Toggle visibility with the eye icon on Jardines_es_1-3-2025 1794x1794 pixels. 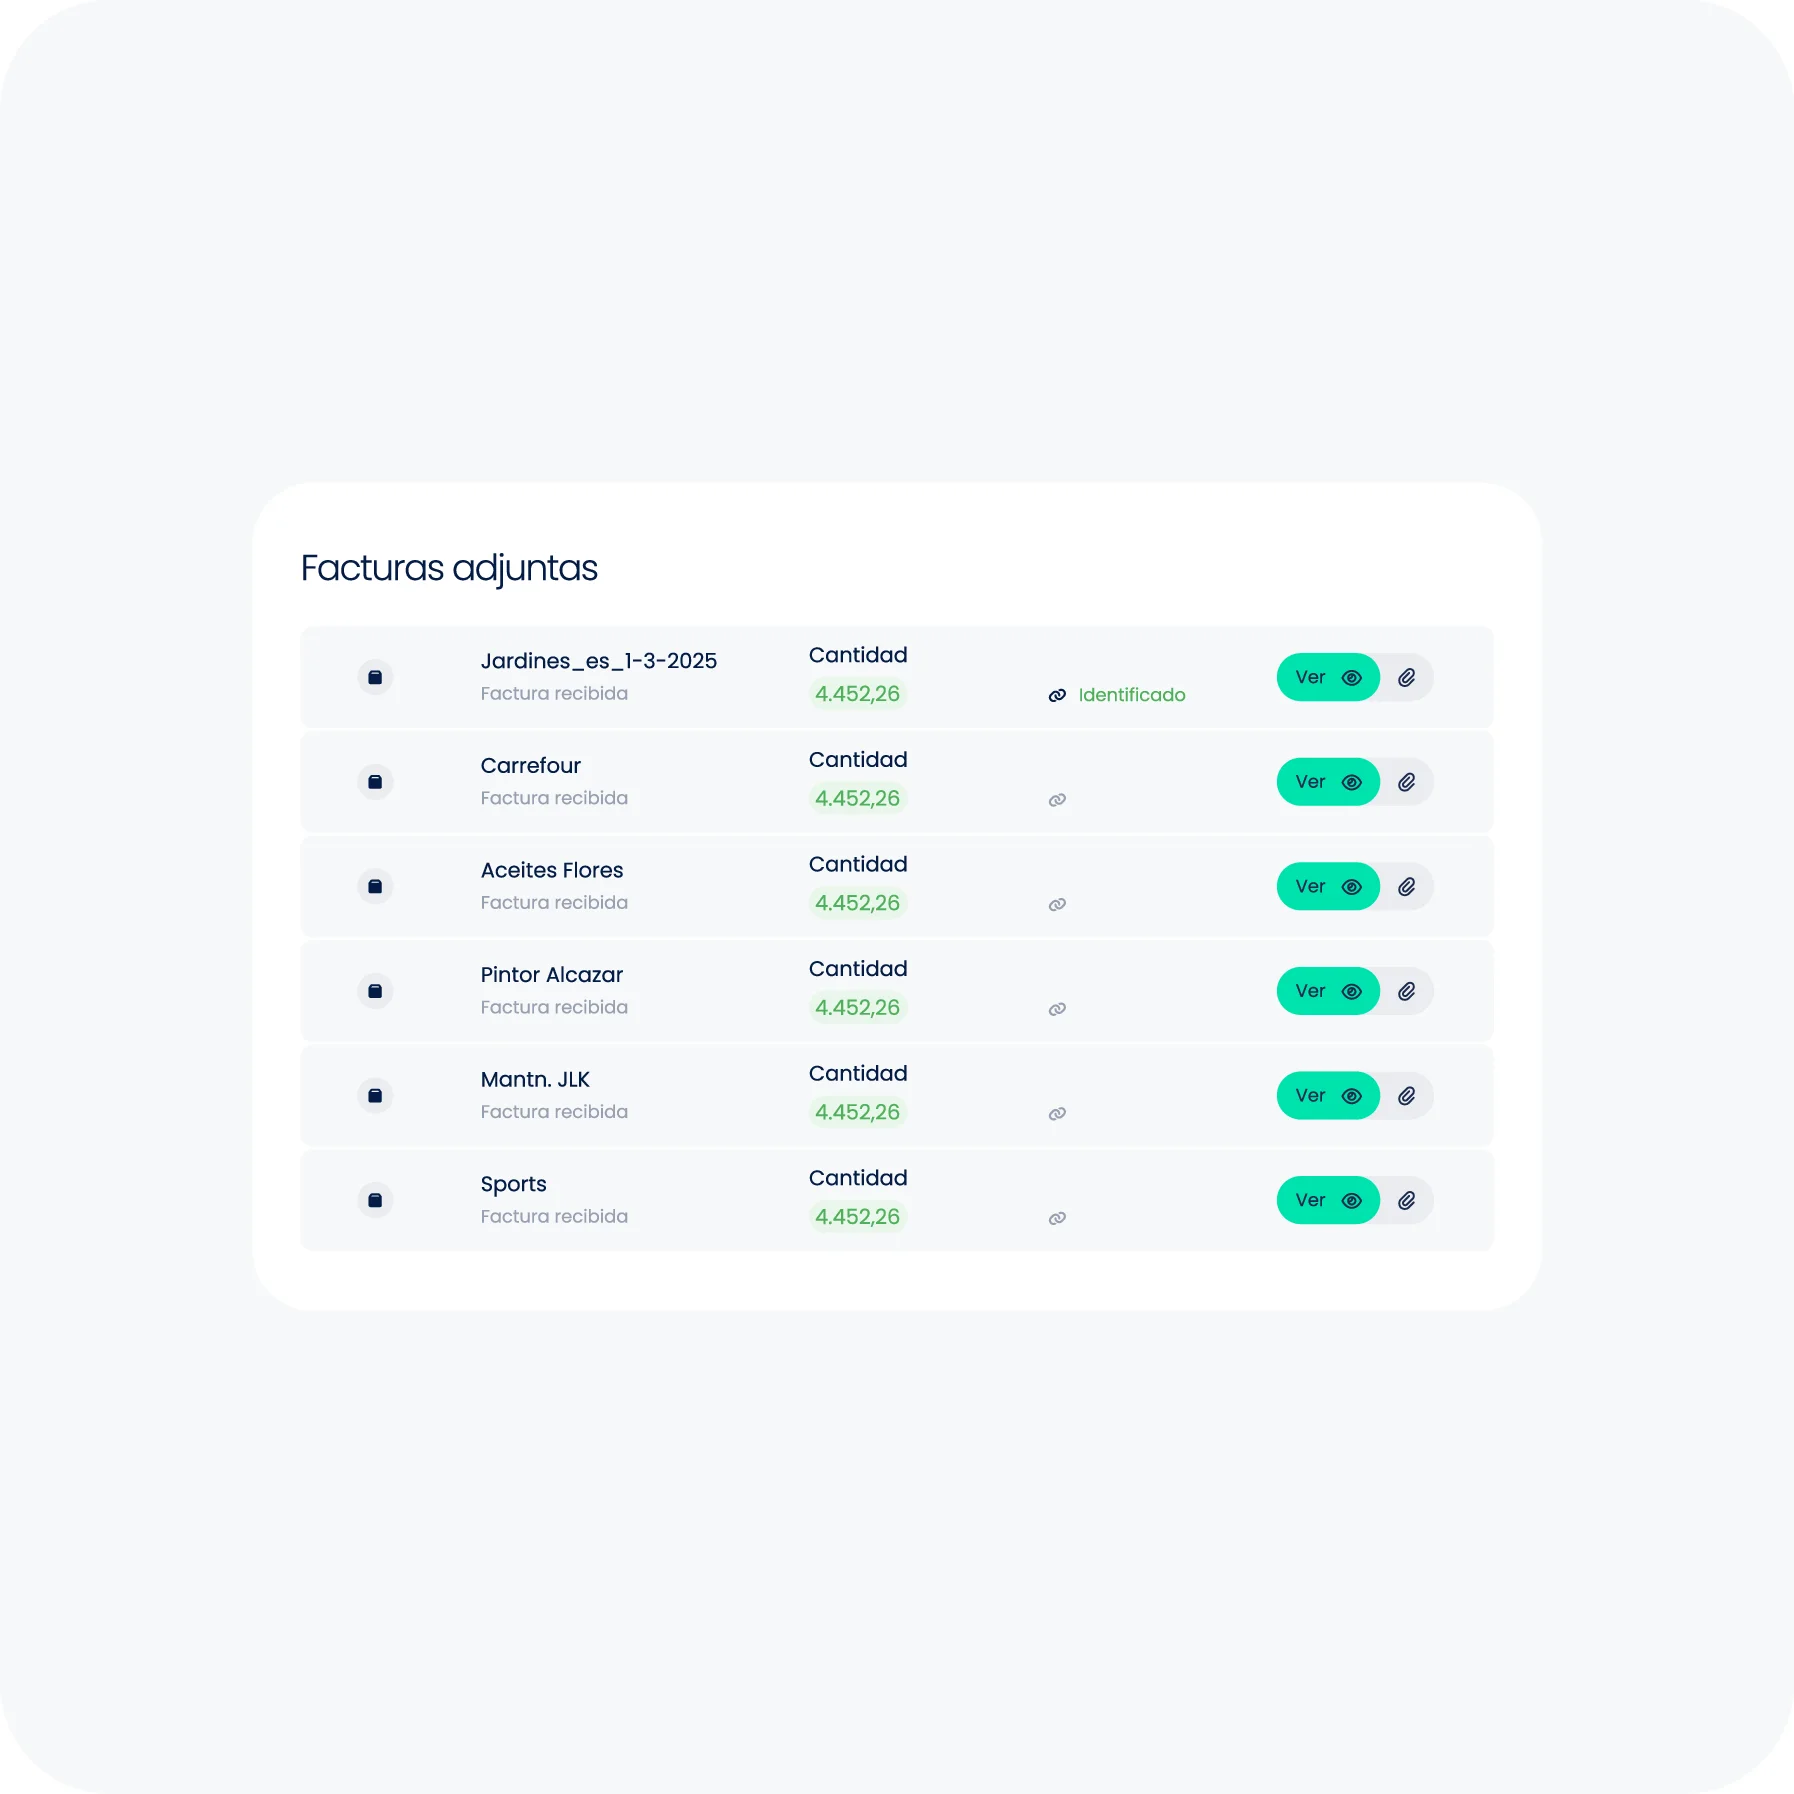coord(1352,677)
